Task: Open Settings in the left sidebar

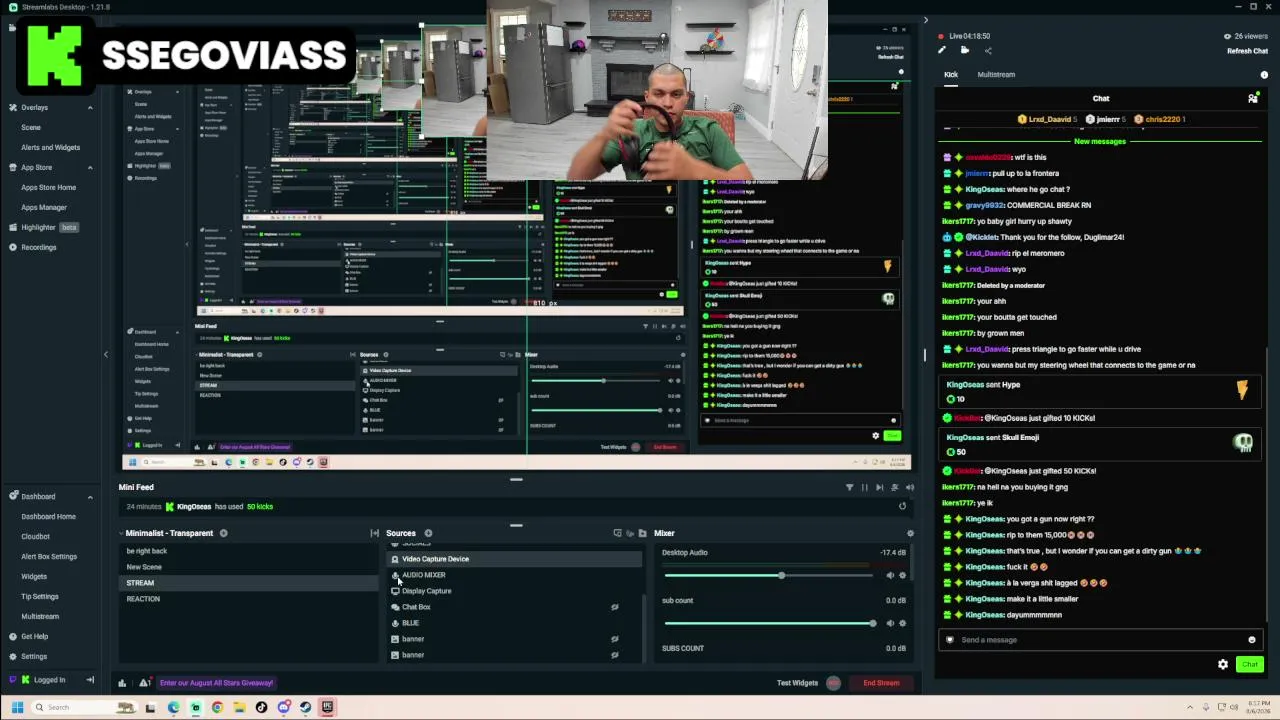Action: tap(34, 656)
